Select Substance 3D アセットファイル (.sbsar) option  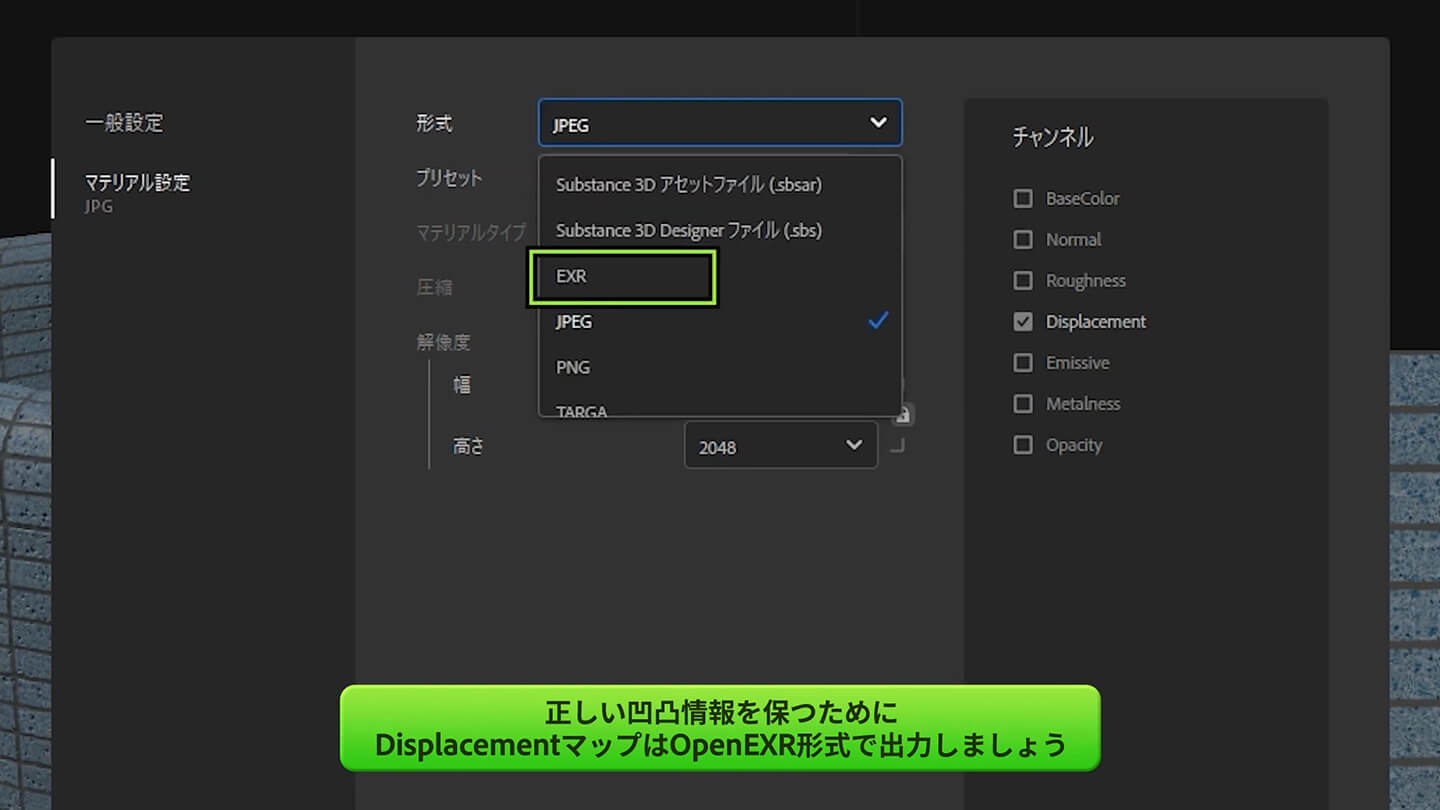pyautogui.click(x=720, y=185)
